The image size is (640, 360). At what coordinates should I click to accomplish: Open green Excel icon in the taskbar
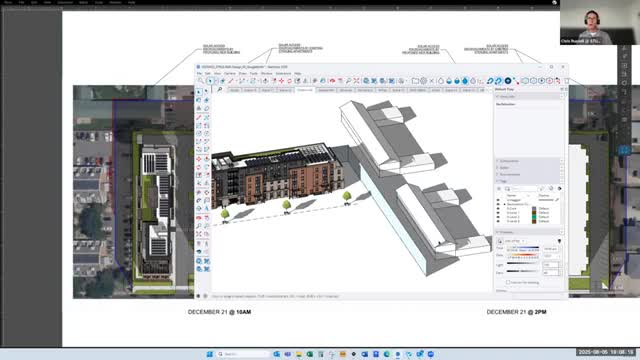point(310,354)
